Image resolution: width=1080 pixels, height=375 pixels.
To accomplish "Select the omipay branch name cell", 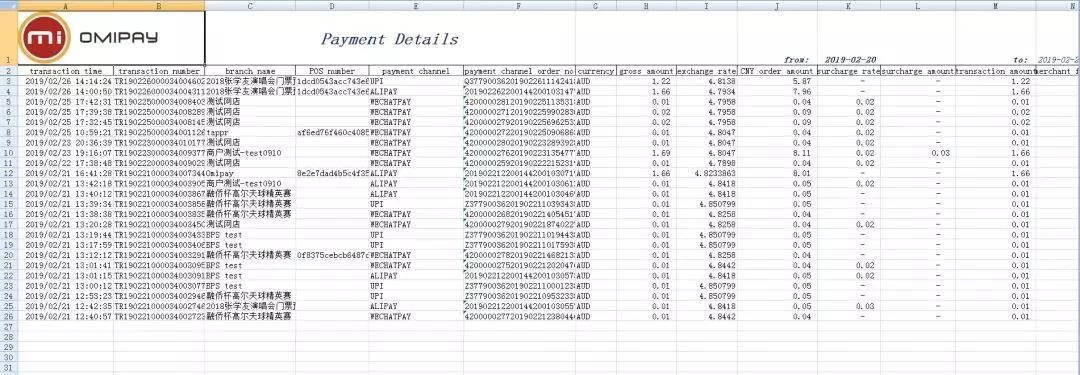I will [250, 174].
